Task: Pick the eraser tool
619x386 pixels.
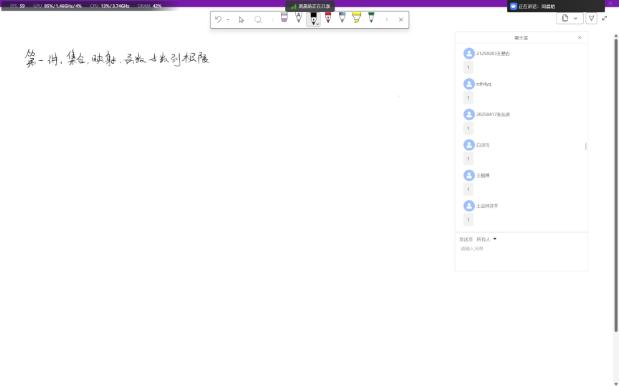Action: click(284, 18)
